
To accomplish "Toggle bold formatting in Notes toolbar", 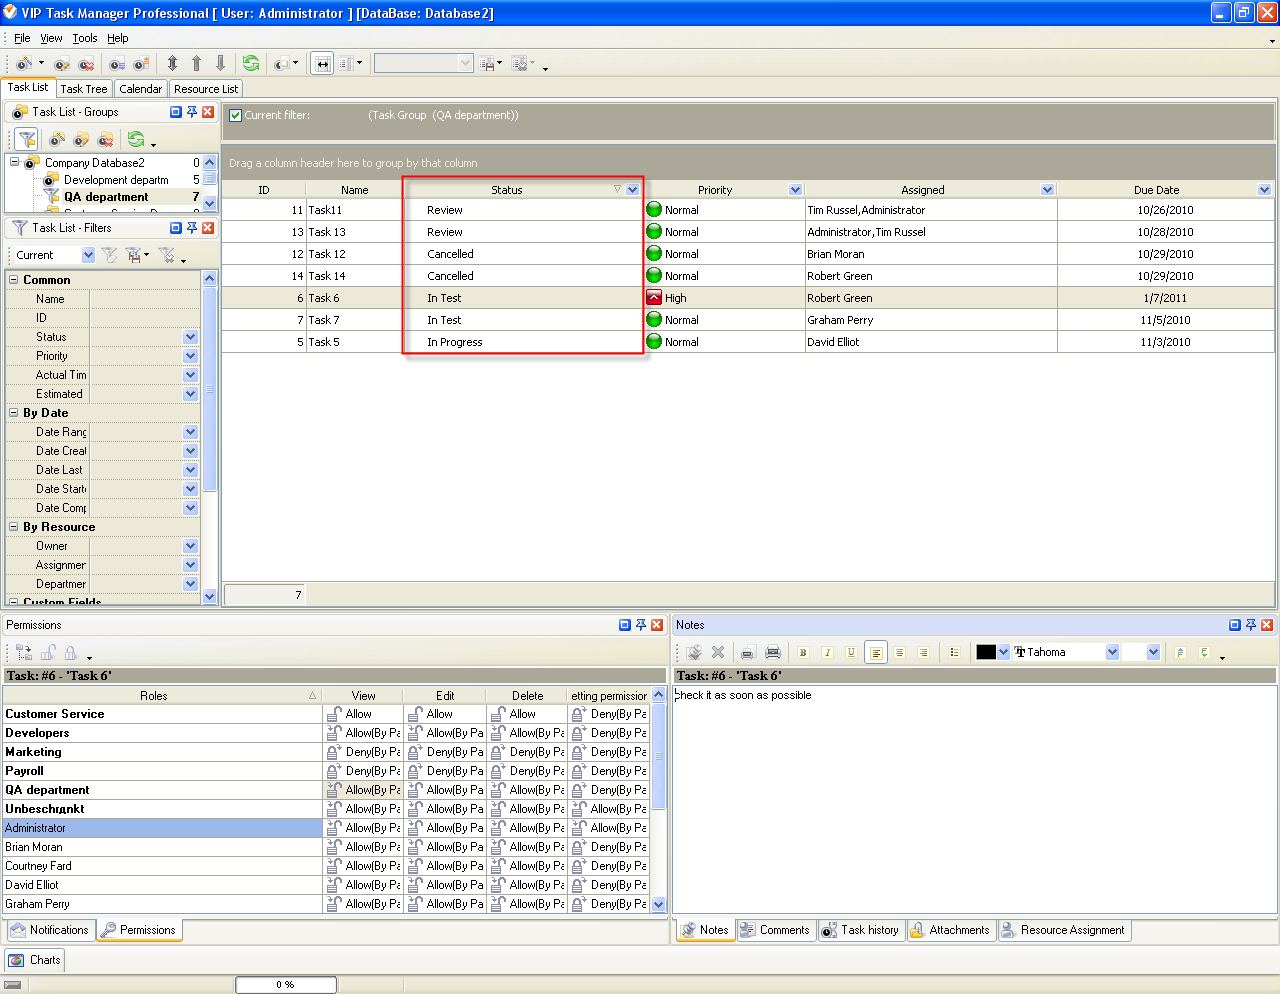I will tap(803, 652).
